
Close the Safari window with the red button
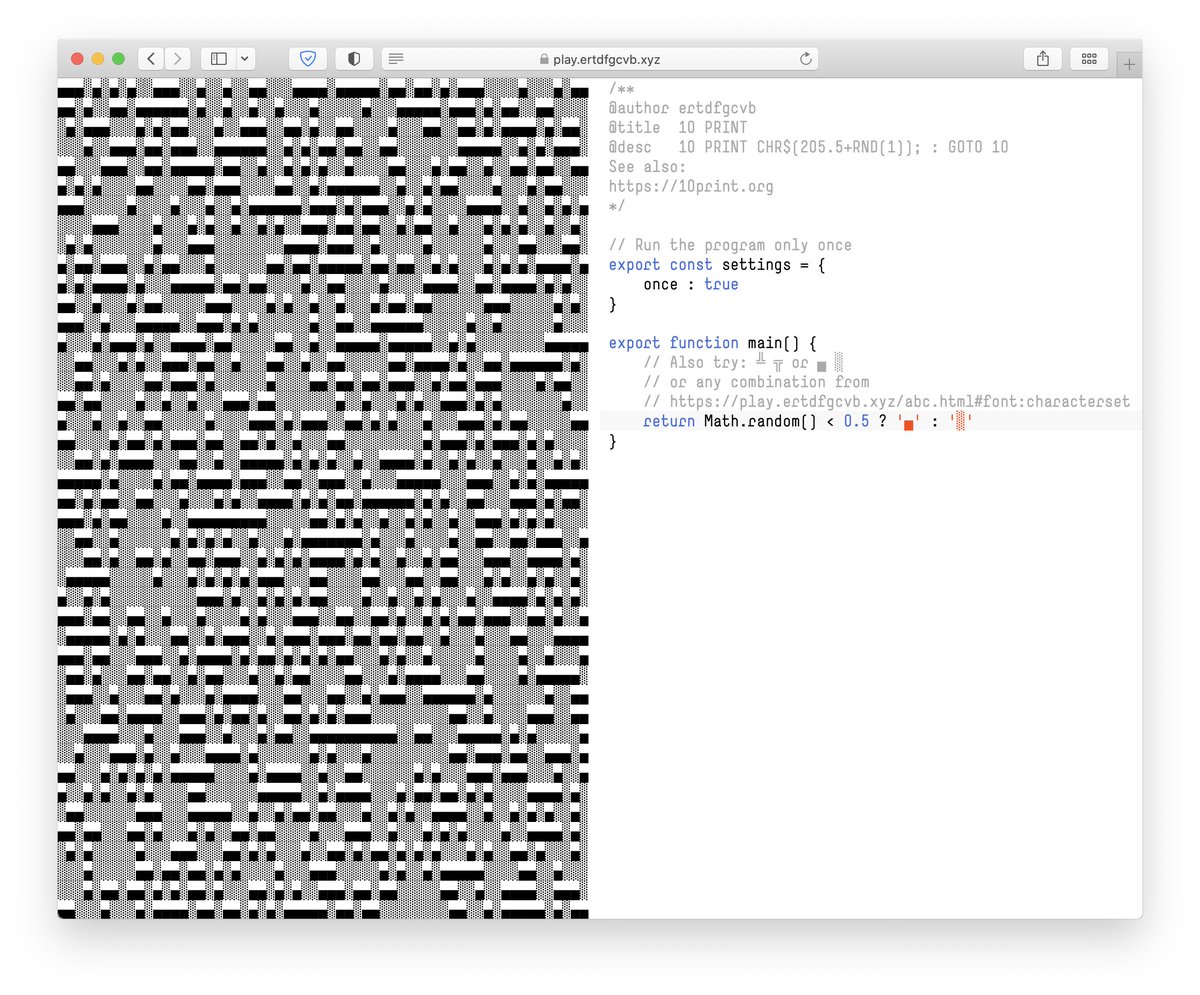(78, 59)
